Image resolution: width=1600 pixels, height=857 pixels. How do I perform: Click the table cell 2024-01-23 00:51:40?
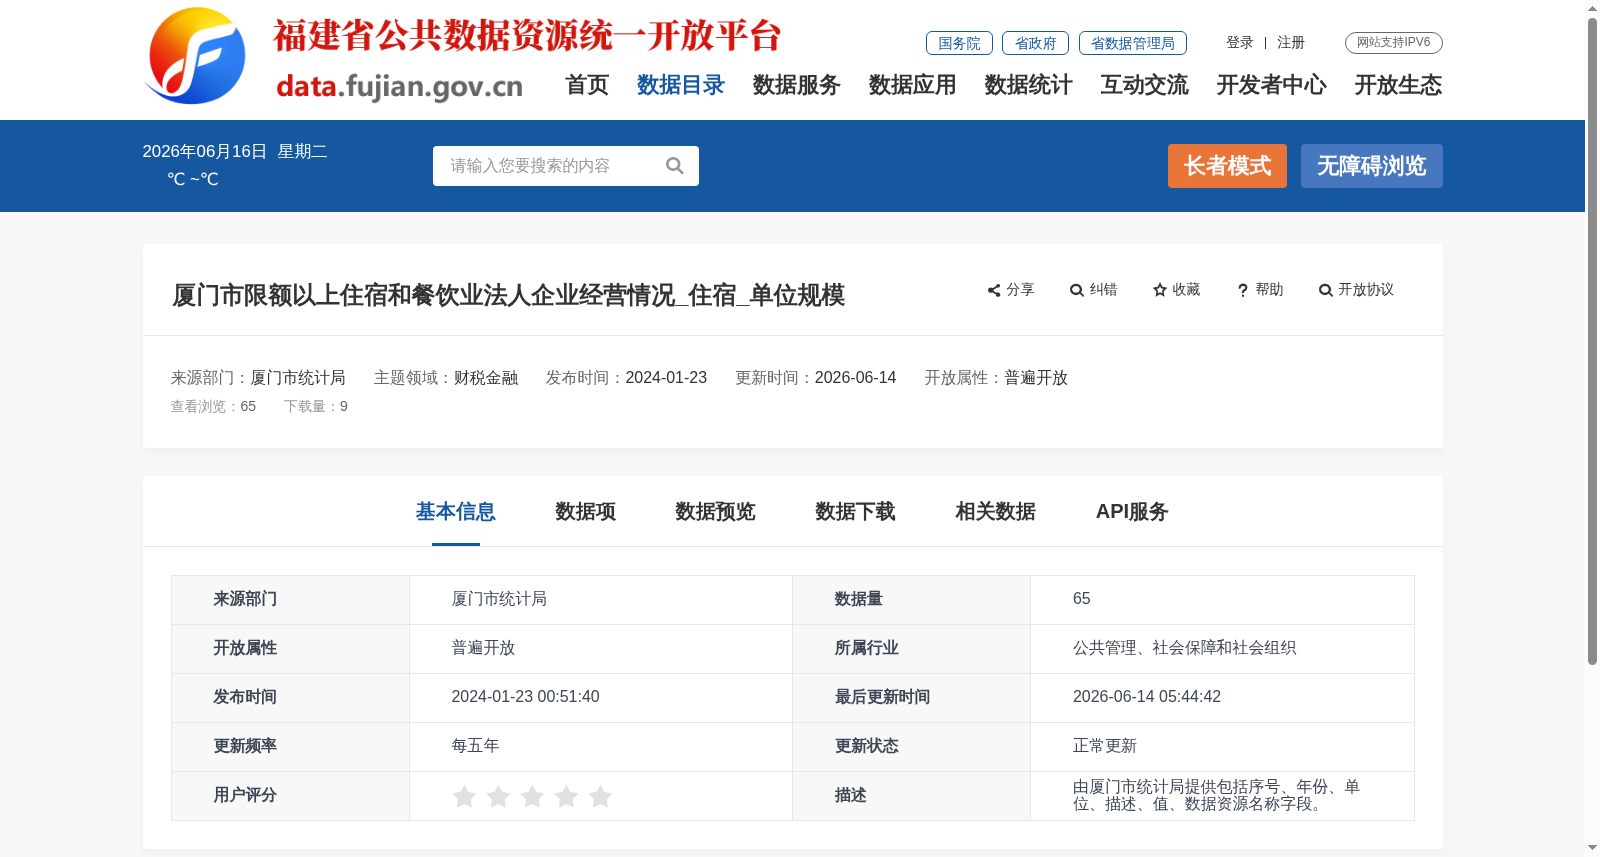point(525,697)
